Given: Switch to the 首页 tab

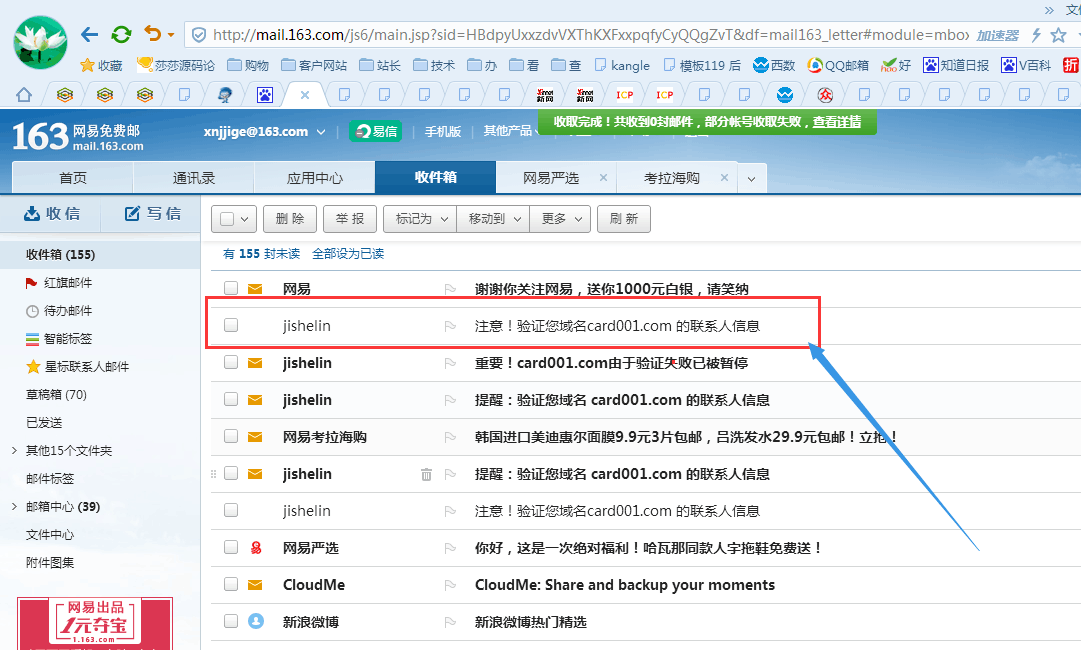Looking at the screenshot, I should [x=73, y=178].
